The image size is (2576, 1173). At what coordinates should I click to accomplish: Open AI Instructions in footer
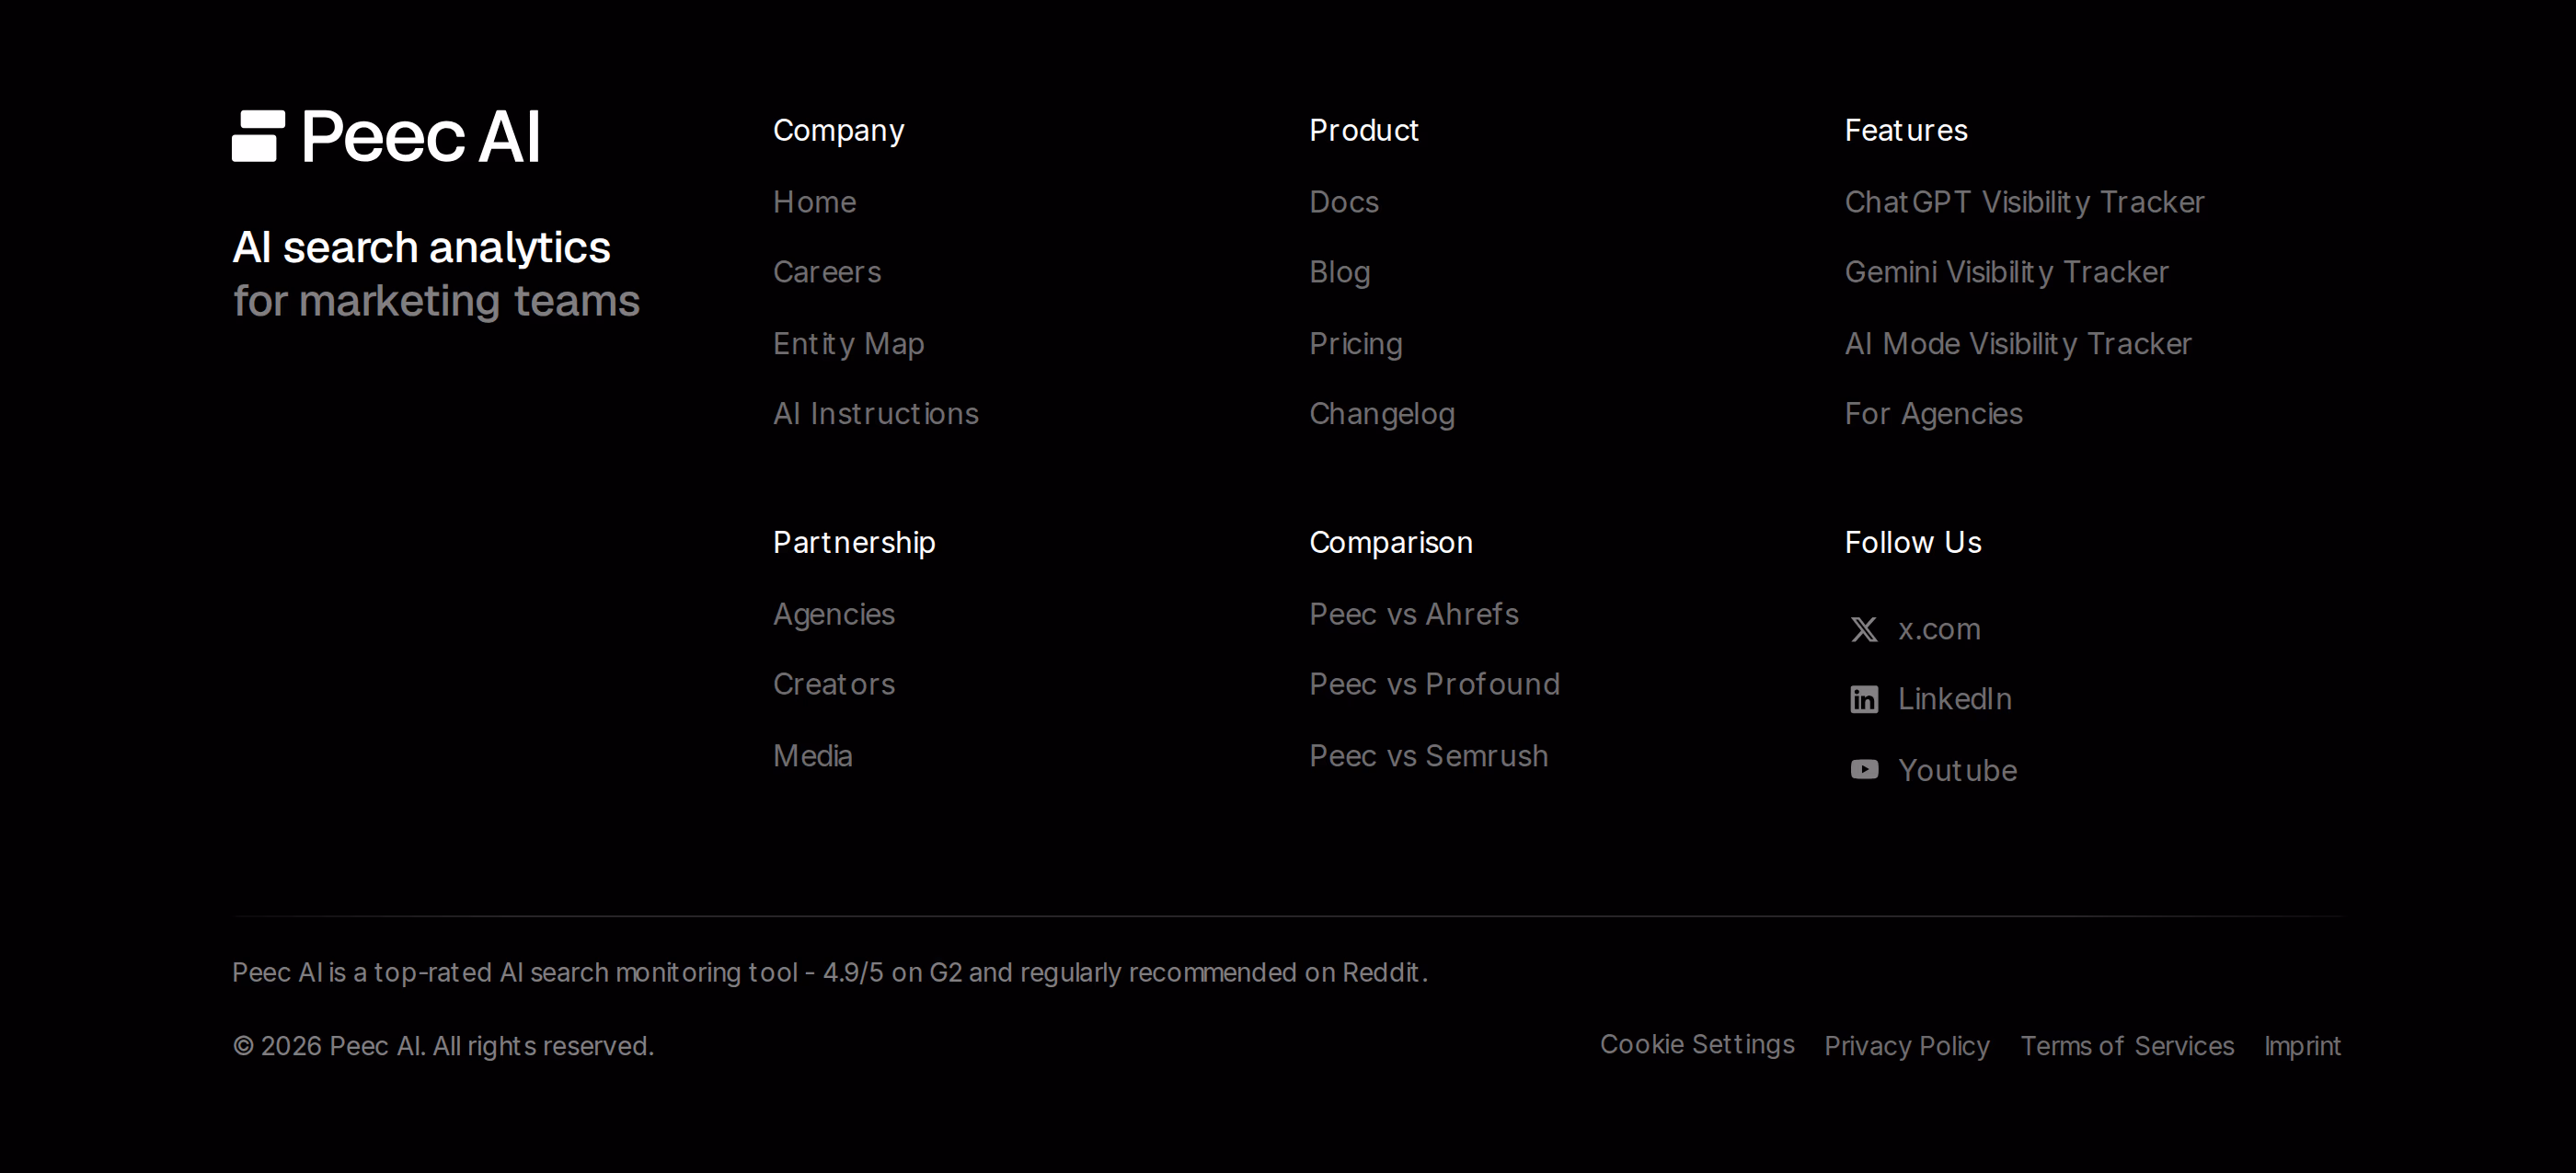tap(876, 414)
